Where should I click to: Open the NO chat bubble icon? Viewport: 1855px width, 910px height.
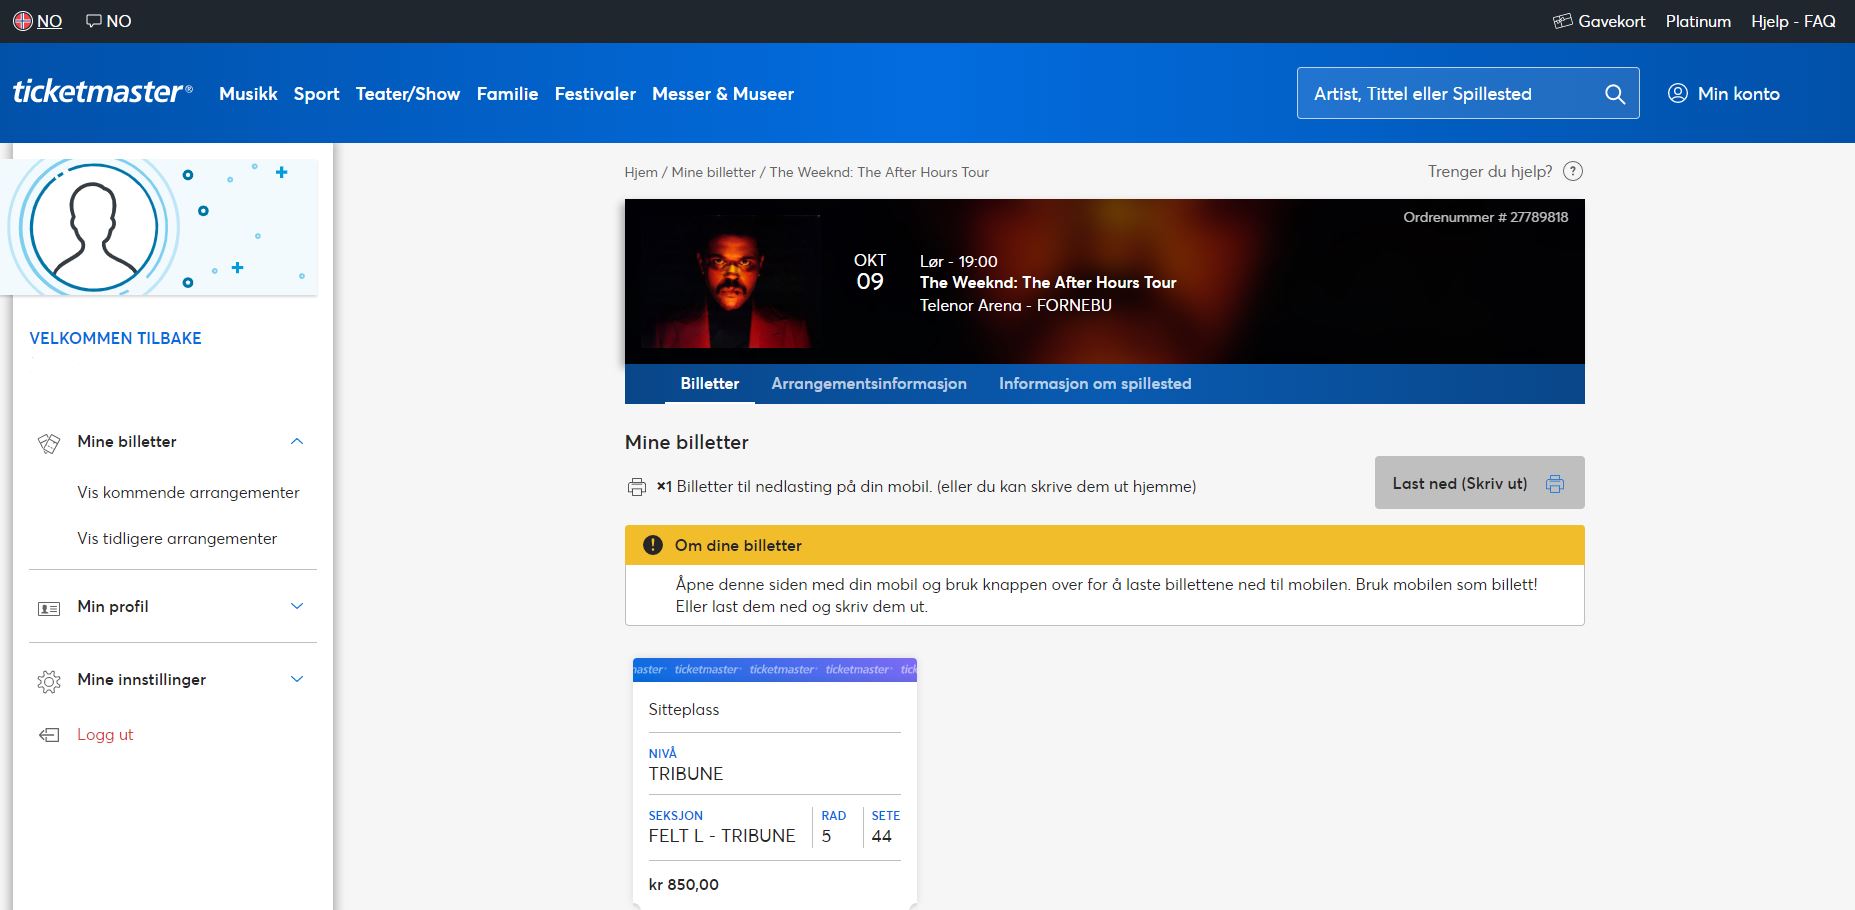pyautogui.click(x=93, y=20)
